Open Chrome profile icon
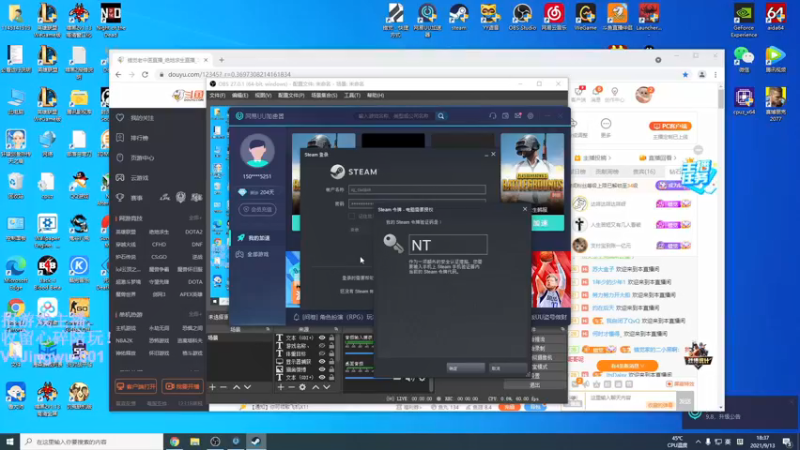 [x=702, y=74]
